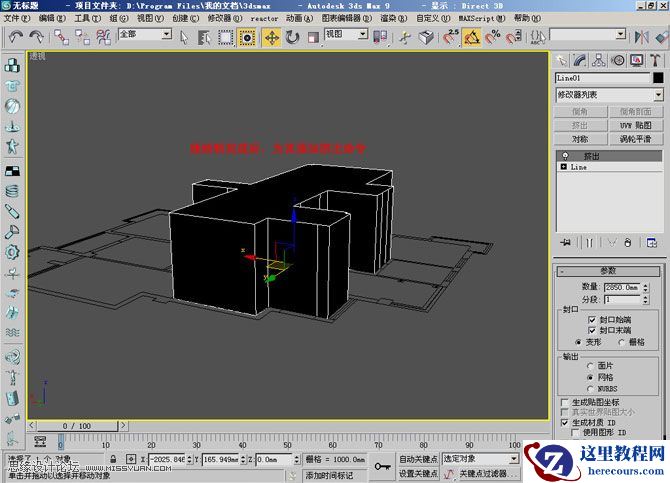
Task: Click the UVW 贴图 modifier button
Action: pyautogui.click(x=636, y=125)
